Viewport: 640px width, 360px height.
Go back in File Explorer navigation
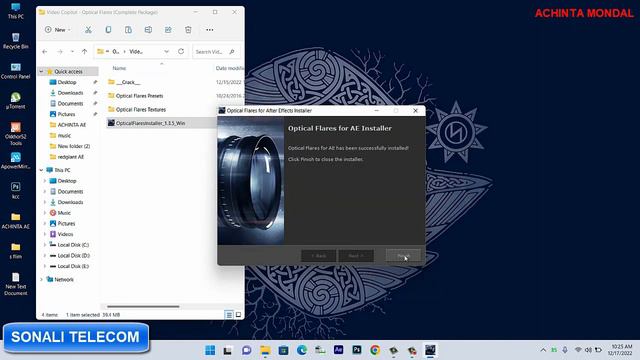pos(44,52)
